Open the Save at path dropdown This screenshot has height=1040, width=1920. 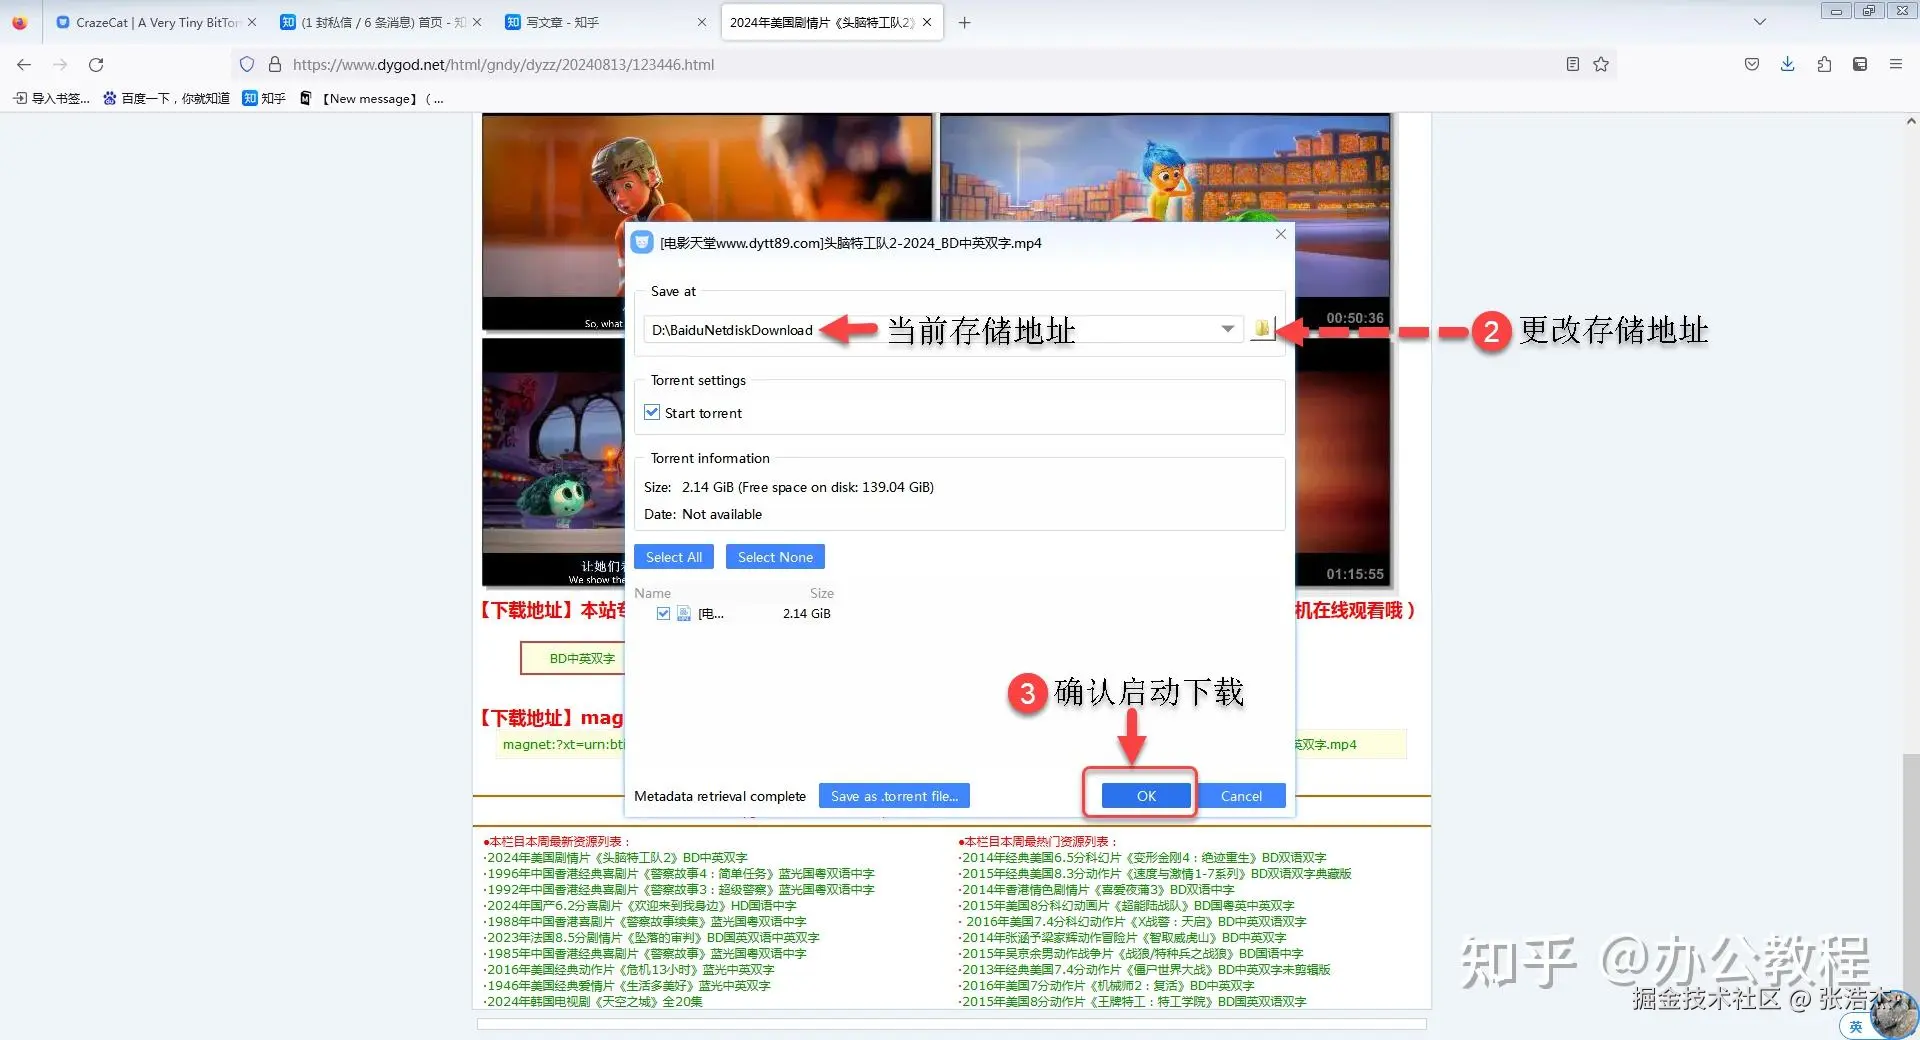click(1227, 329)
